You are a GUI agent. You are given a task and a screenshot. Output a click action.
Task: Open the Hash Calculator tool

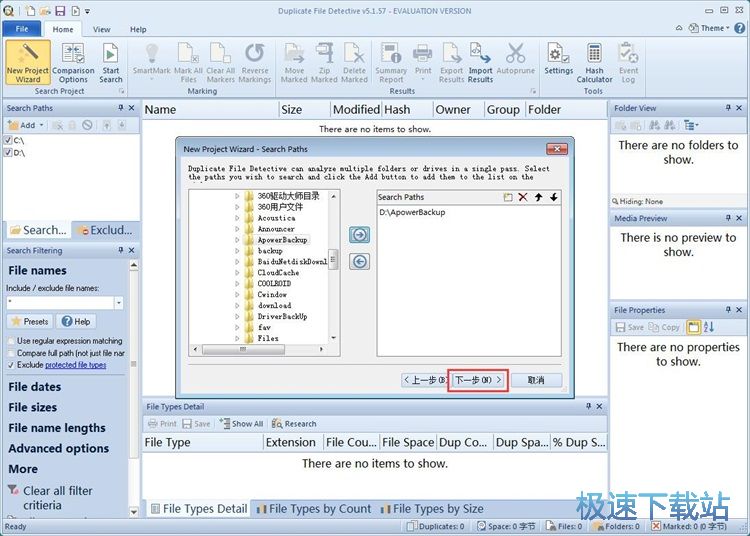594,62
